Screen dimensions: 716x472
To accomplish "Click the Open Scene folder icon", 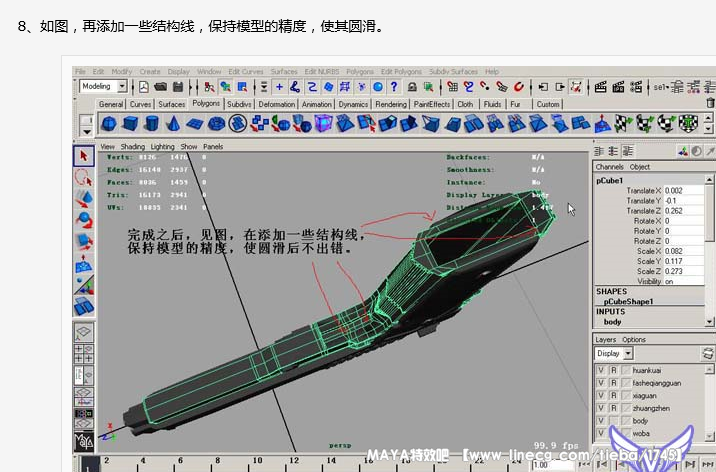I will (x=160, y=87).
